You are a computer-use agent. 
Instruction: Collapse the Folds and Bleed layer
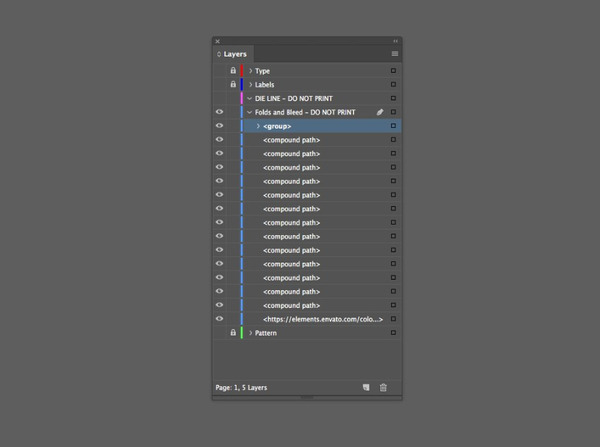[x=250, y=113]
